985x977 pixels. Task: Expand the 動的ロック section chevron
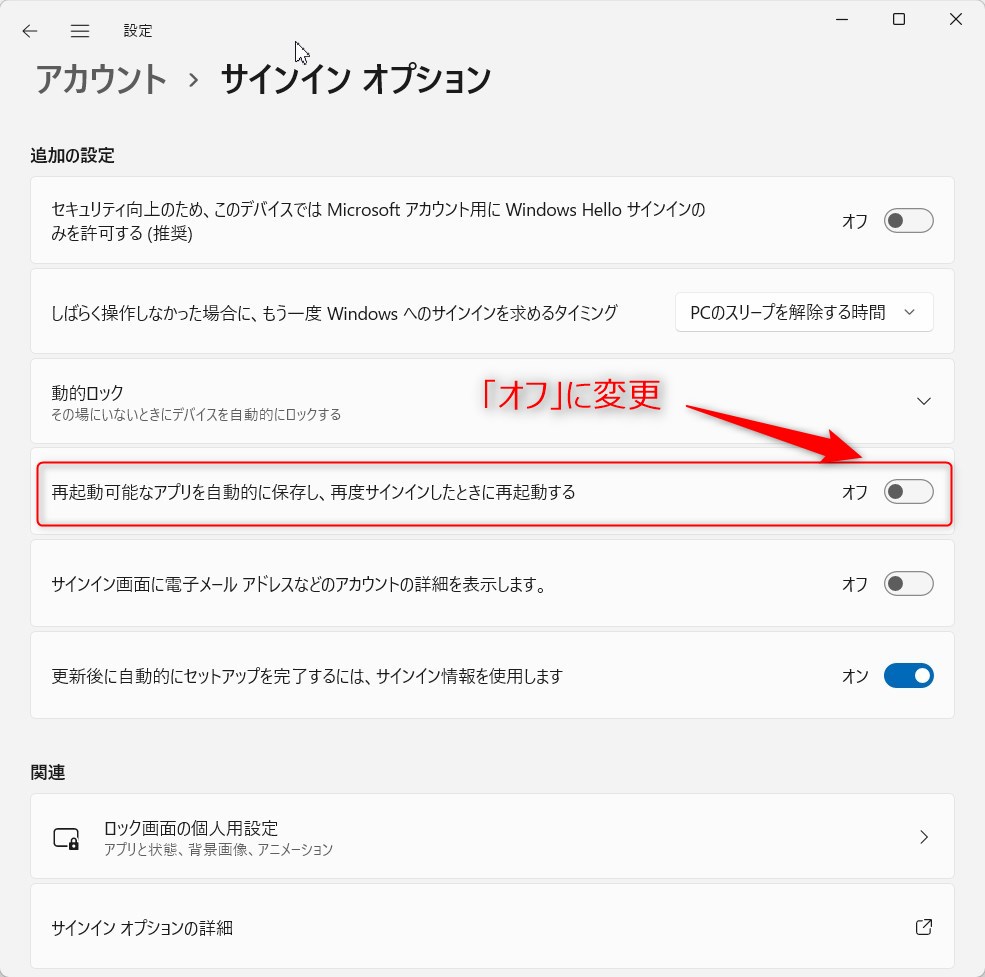923,401
